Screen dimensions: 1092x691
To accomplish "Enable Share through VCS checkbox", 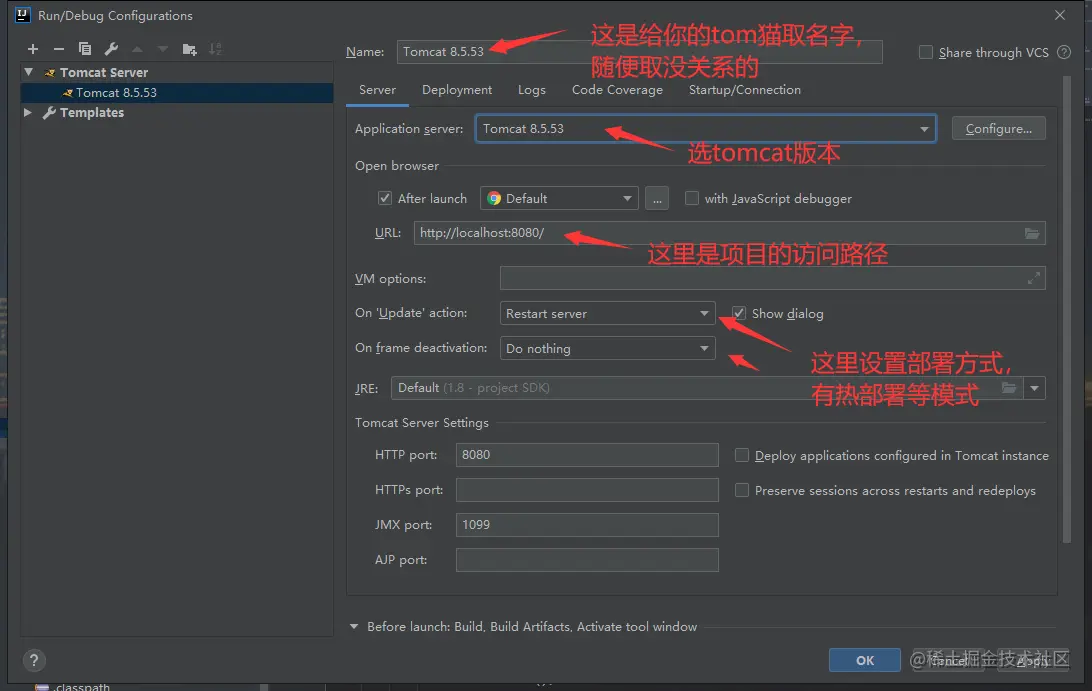I will pyautogui.click(x=926, y=52).
